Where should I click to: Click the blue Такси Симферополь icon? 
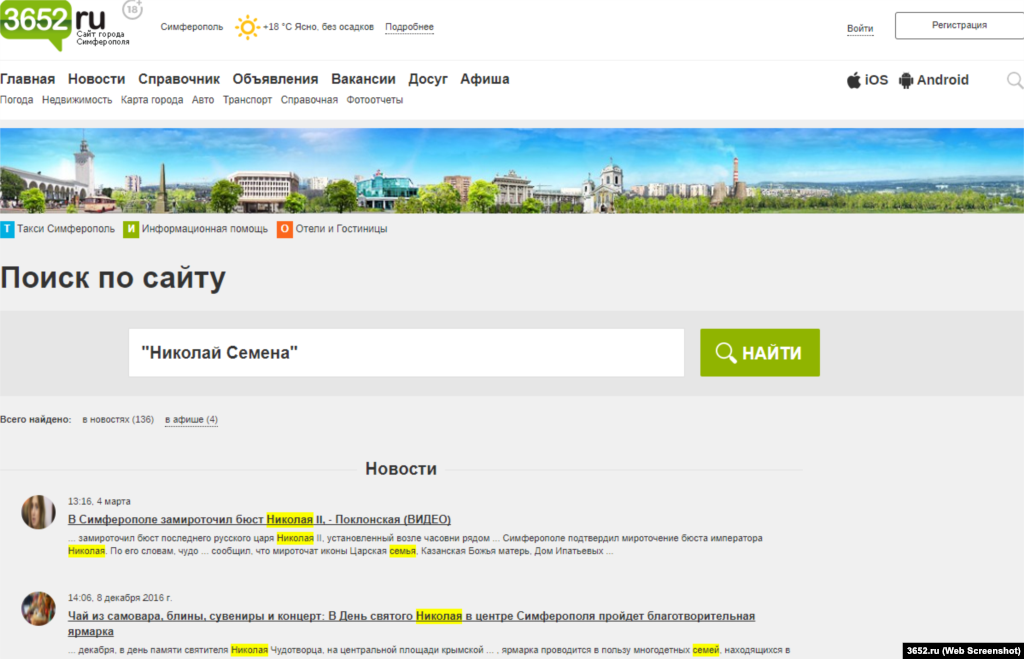7,229
